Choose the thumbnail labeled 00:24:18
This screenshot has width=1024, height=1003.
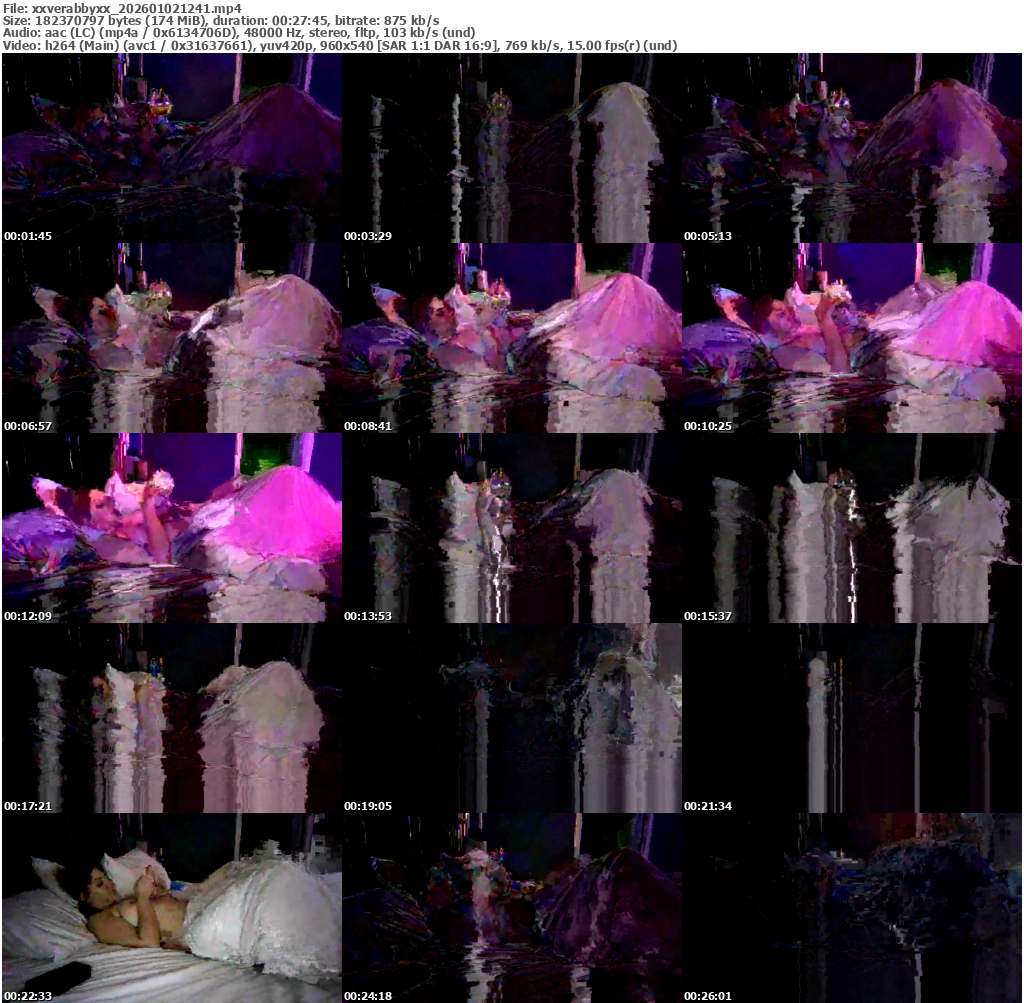click(511, 908)
